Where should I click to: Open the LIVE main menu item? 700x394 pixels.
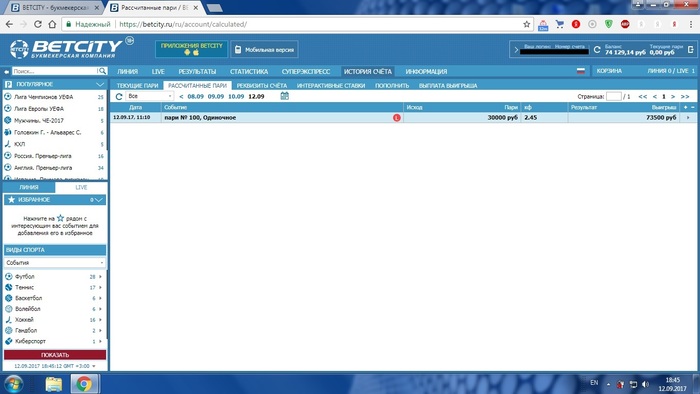point(158,71)
